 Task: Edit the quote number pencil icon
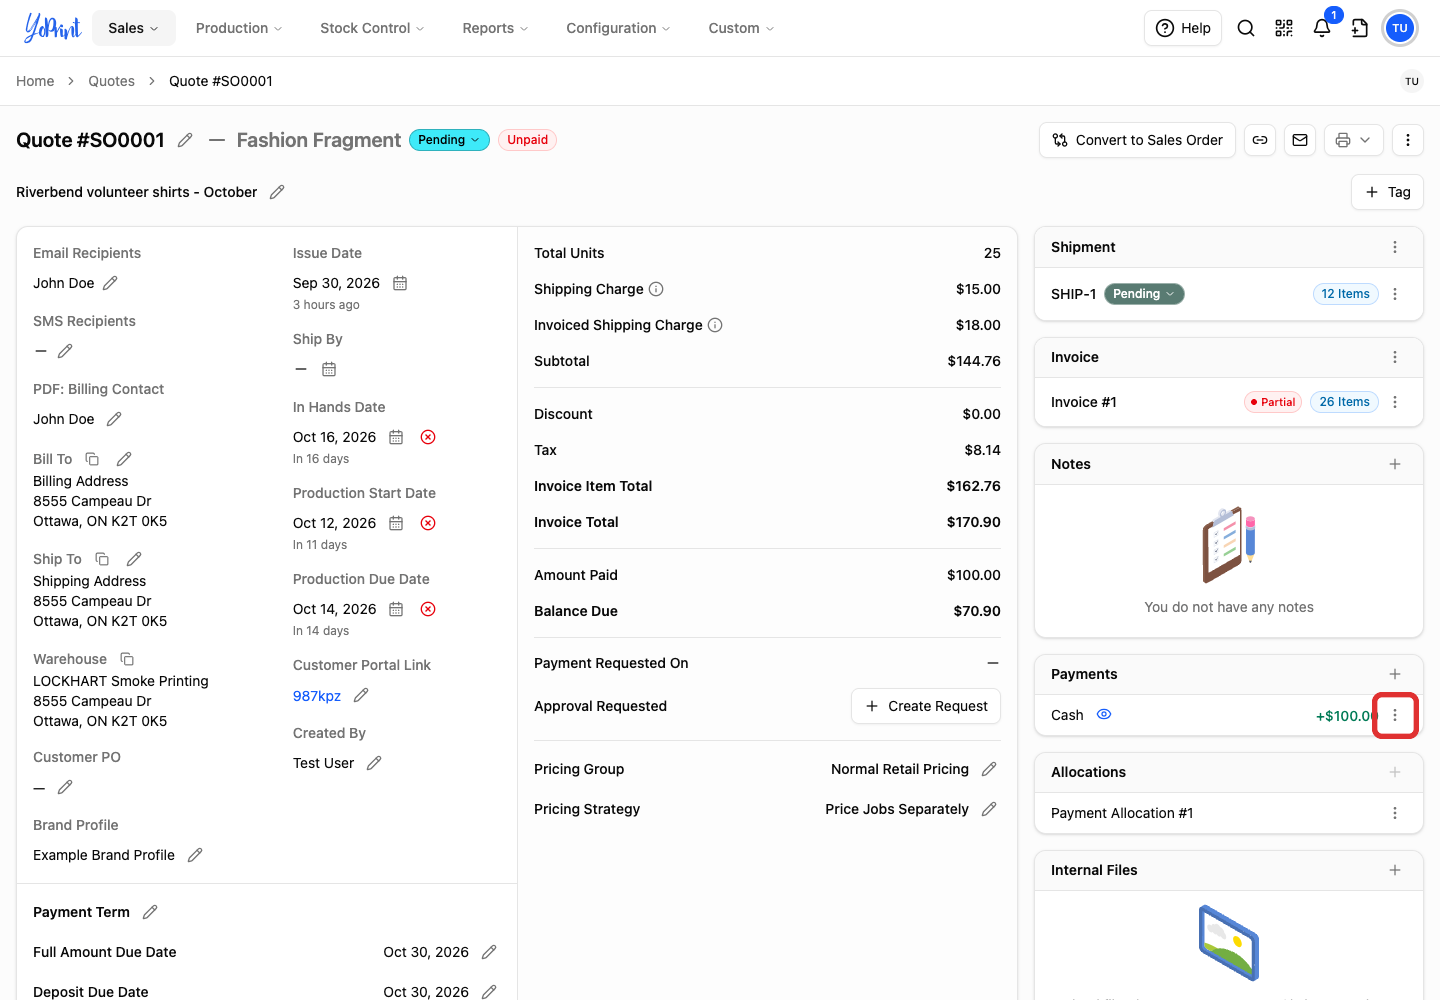(x=185, y=140)
